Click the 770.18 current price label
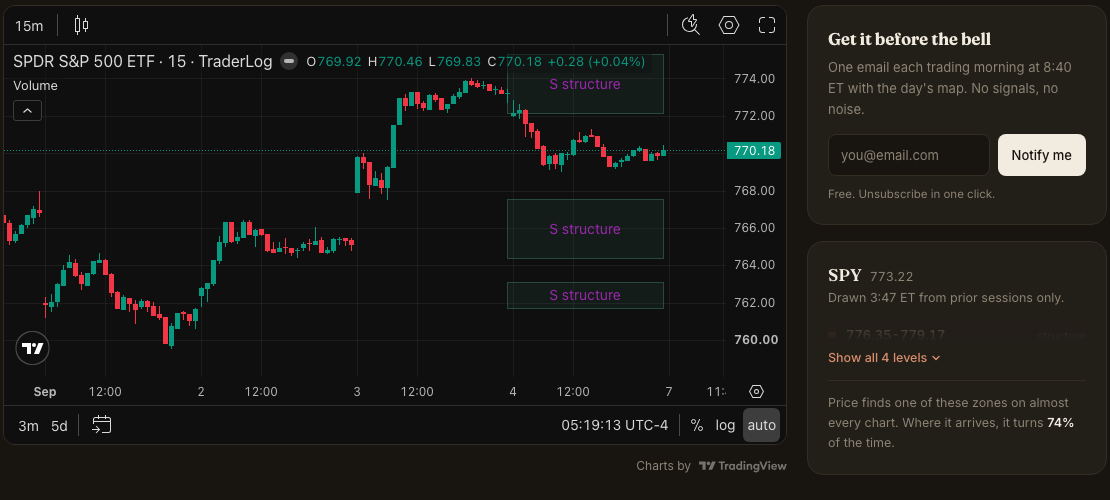Image resolution: width=1110 pixels, height=500 pixels. tap(753, 150)
